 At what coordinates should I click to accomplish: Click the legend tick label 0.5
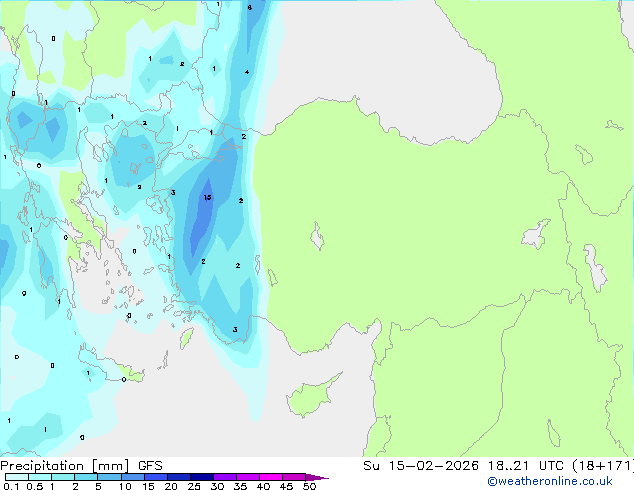34,486
